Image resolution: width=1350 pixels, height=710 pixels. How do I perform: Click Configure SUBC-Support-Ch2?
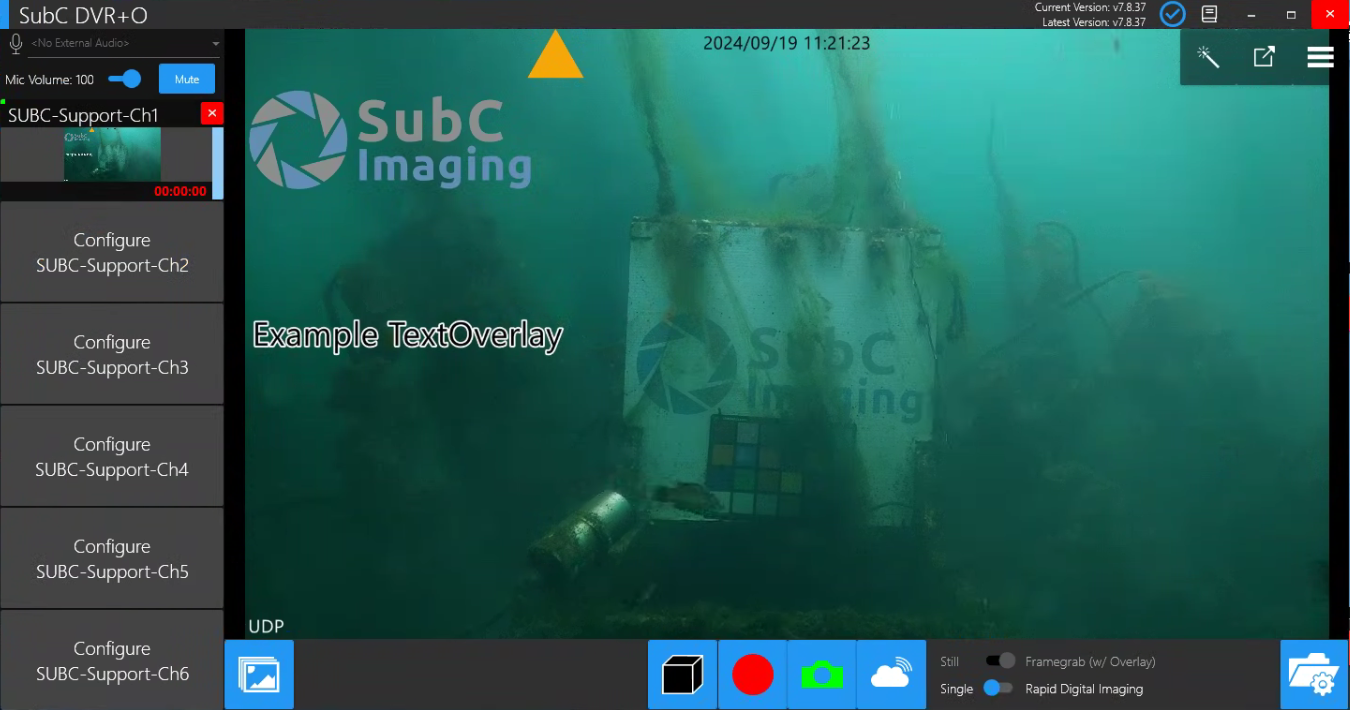[112, 253]
